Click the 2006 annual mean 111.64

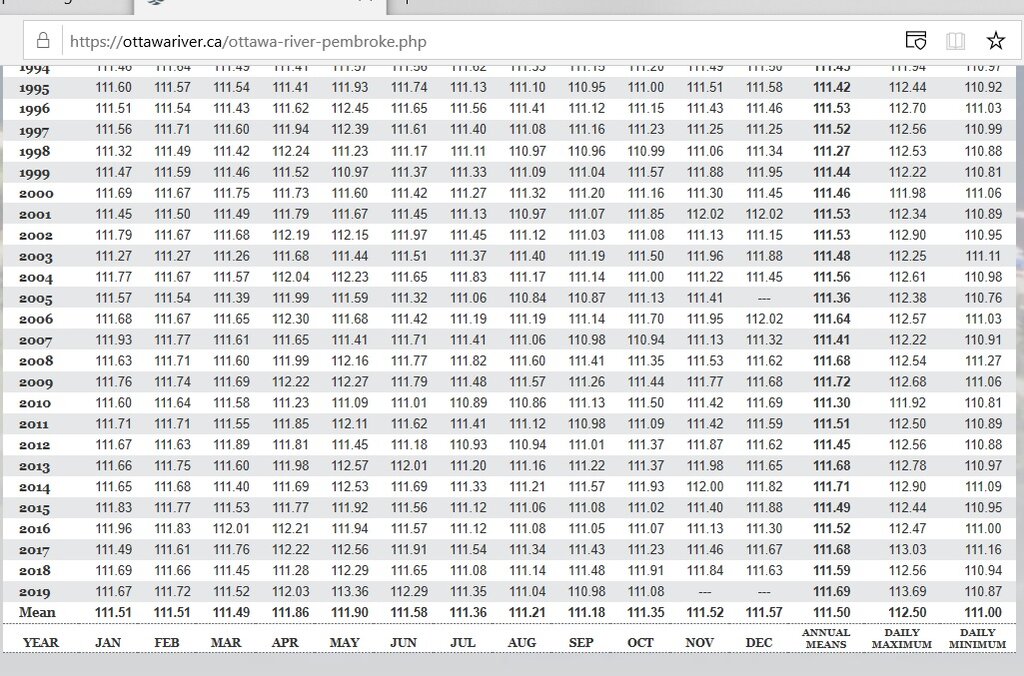click(831, 319)
